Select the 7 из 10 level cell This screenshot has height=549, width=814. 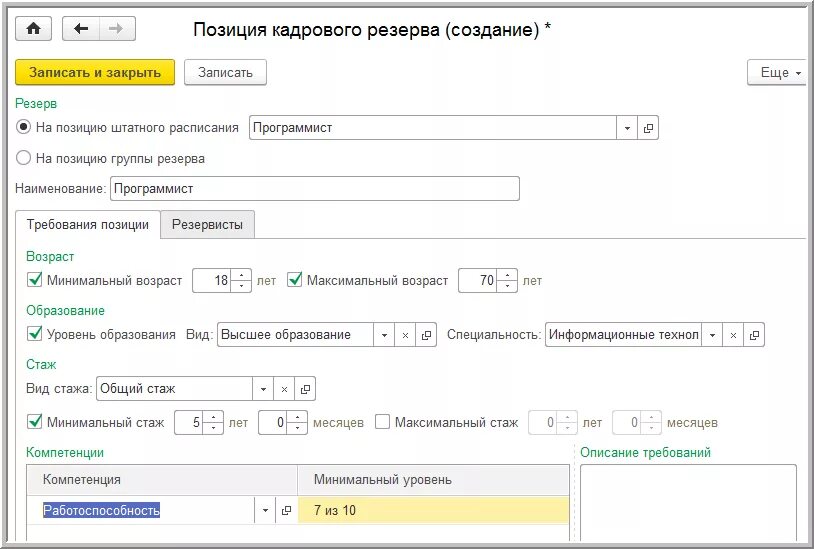(433, 511)
